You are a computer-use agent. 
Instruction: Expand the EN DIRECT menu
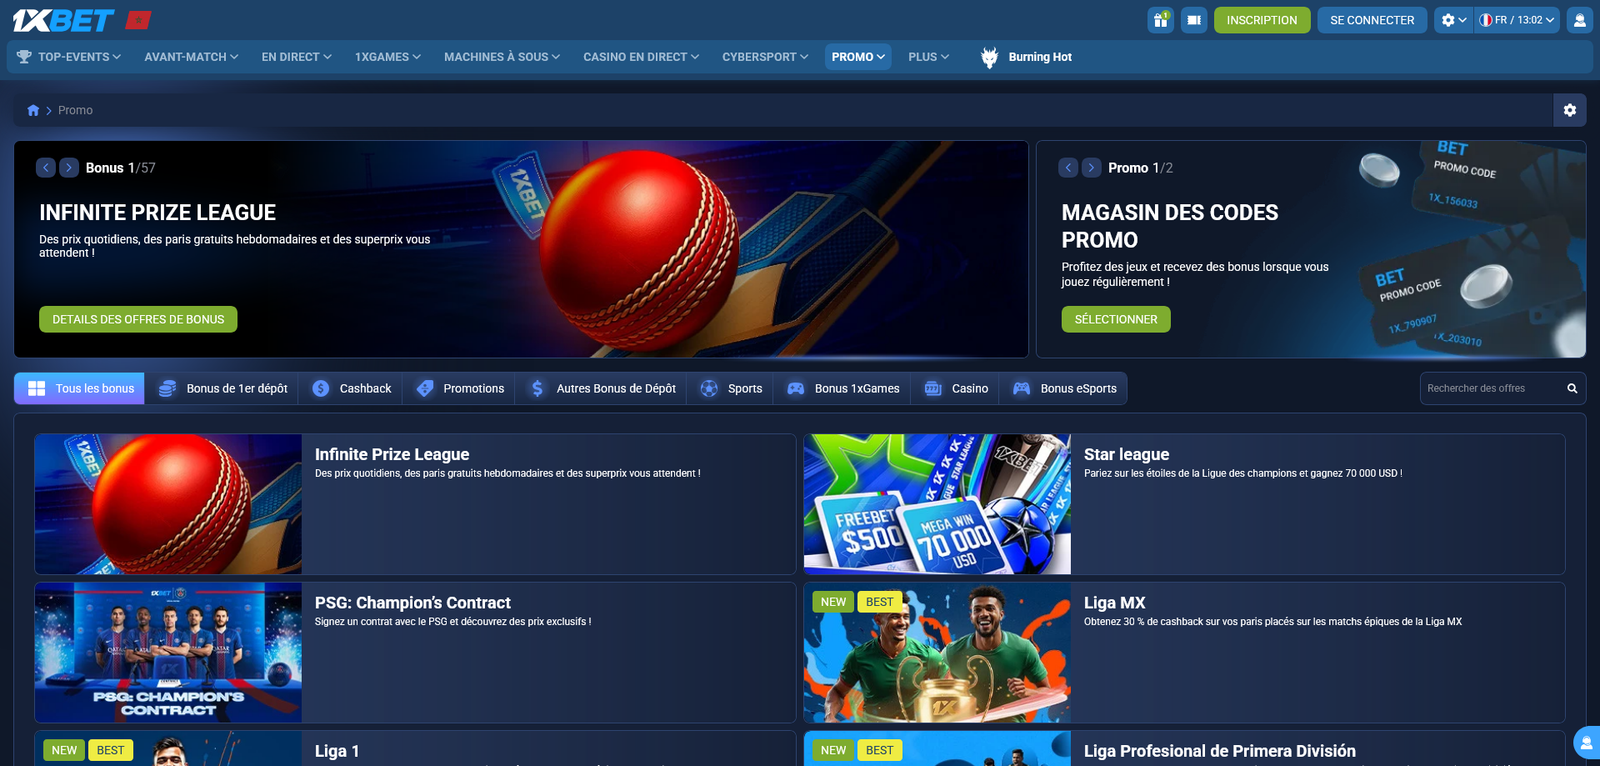[296, 57]
